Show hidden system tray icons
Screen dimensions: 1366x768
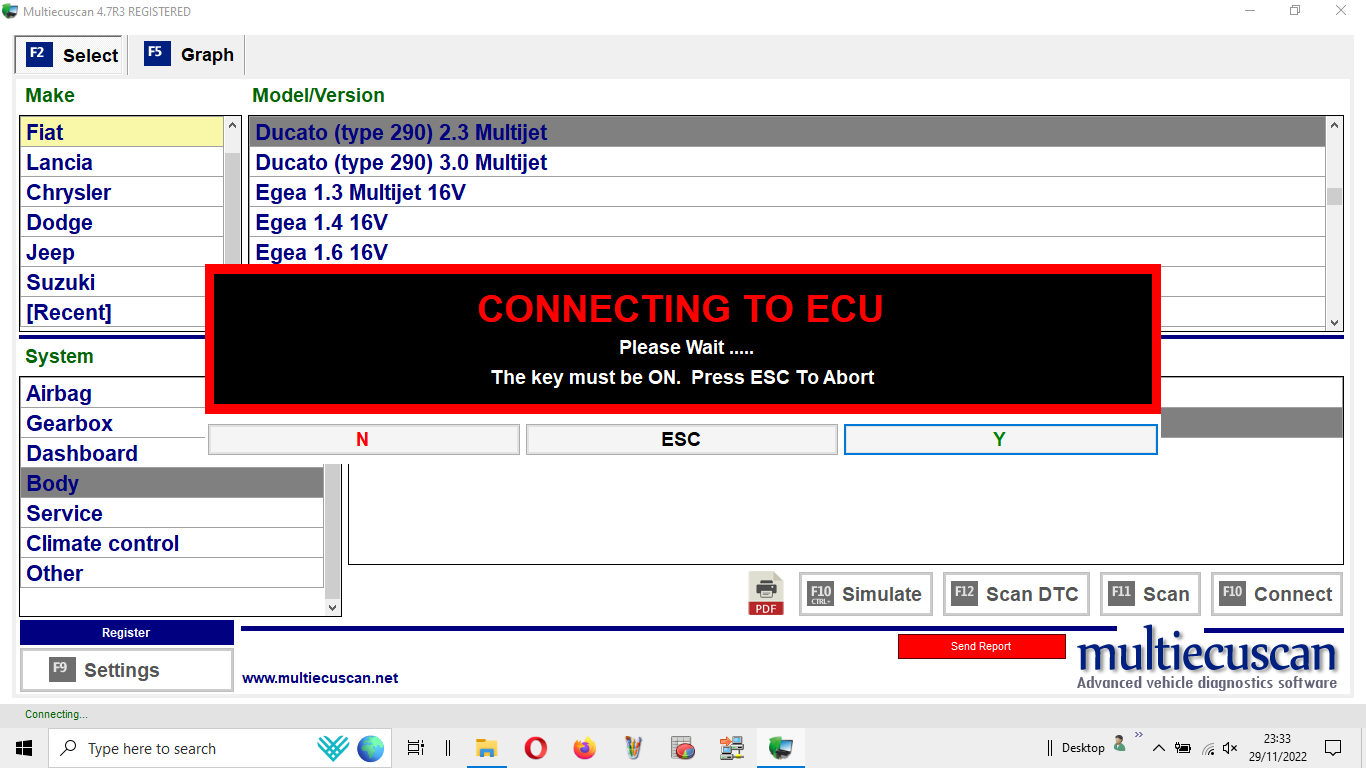point(1159,748)
